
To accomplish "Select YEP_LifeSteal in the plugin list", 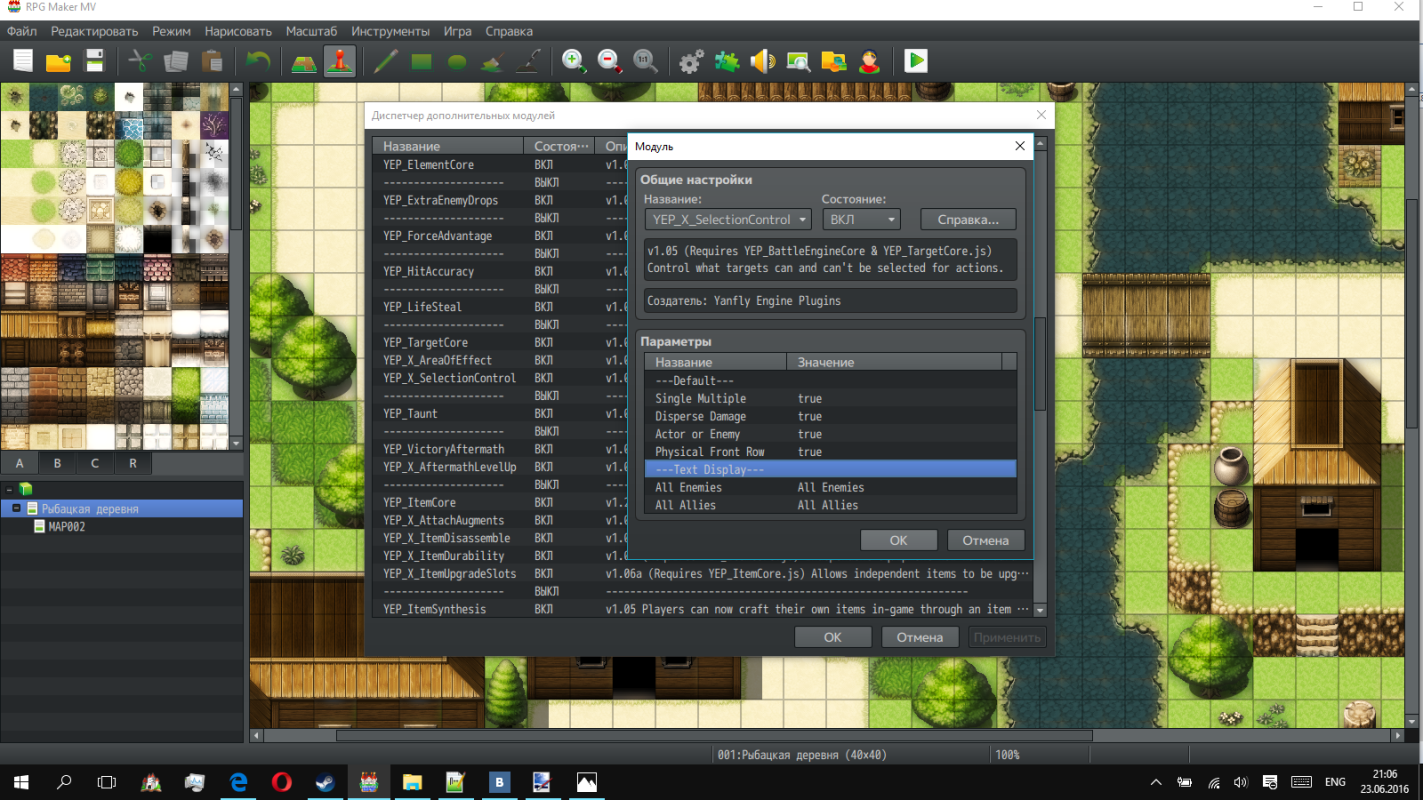I will [x=422, y=307].
